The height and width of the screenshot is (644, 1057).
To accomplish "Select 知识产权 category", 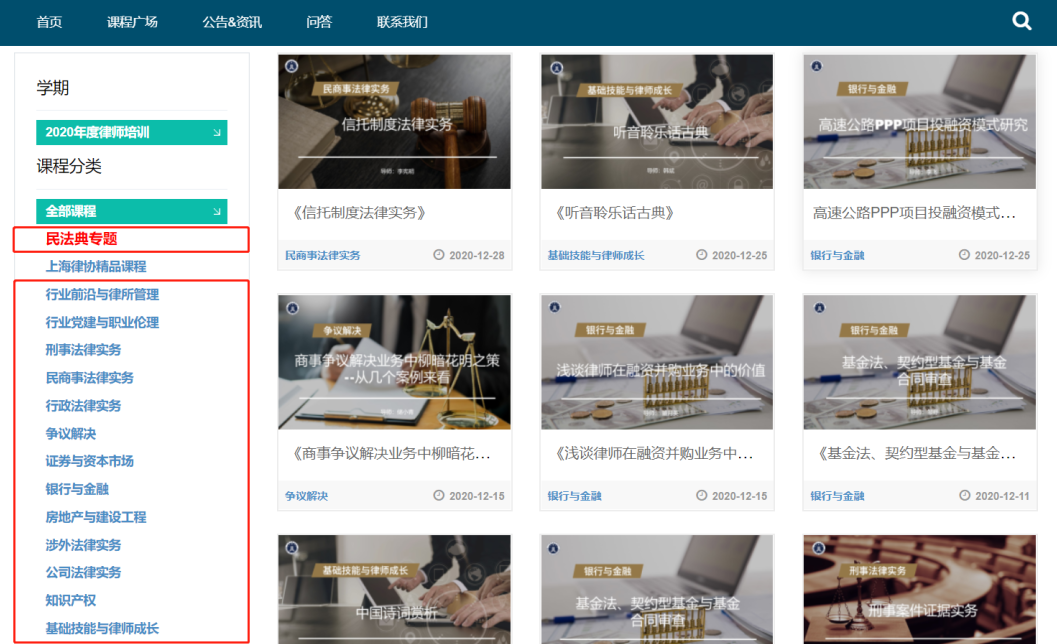I will pyautogui.click(x=70, y=600).
